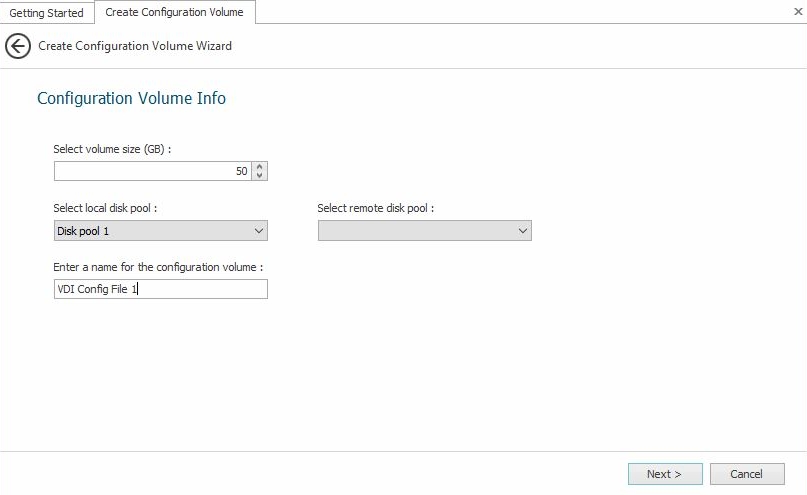
Task: Click the 'Select volume size (GB)' label
Action: [112, 149]
